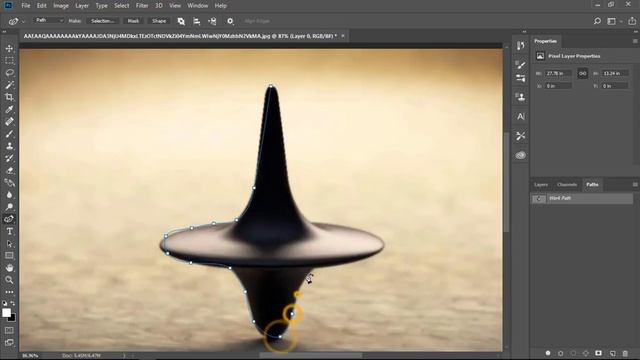The width and height of the screenshot is (640, 360).
Task: Click the height input field
Action: tap(615, 73)
